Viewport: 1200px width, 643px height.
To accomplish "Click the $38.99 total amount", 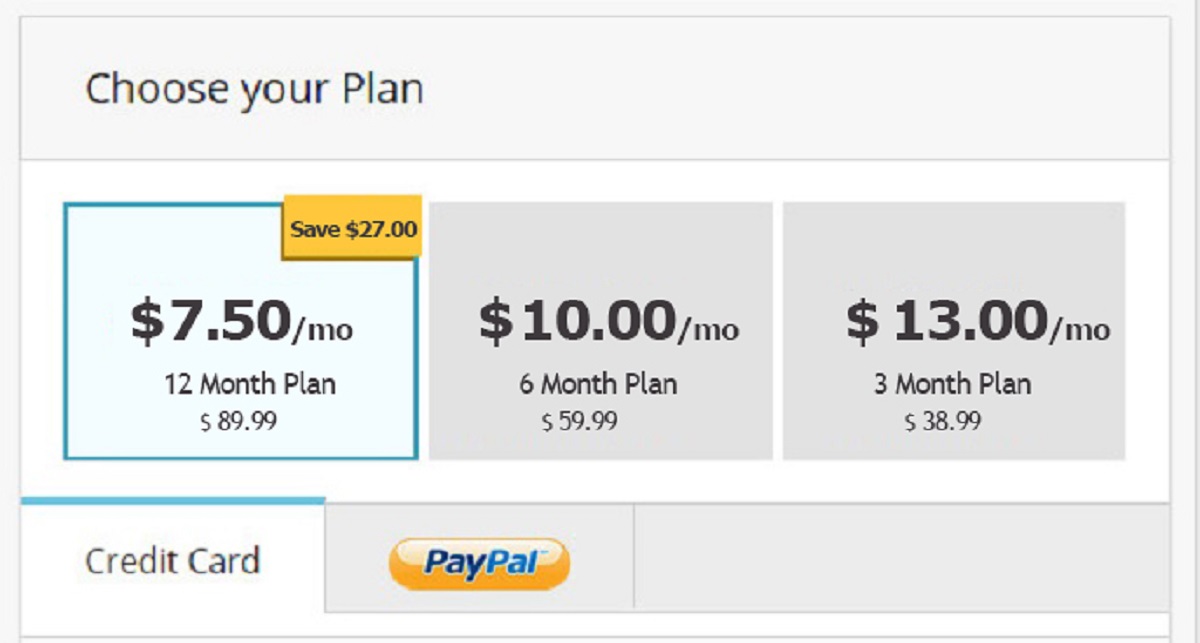I will click(x=943, y=421).
